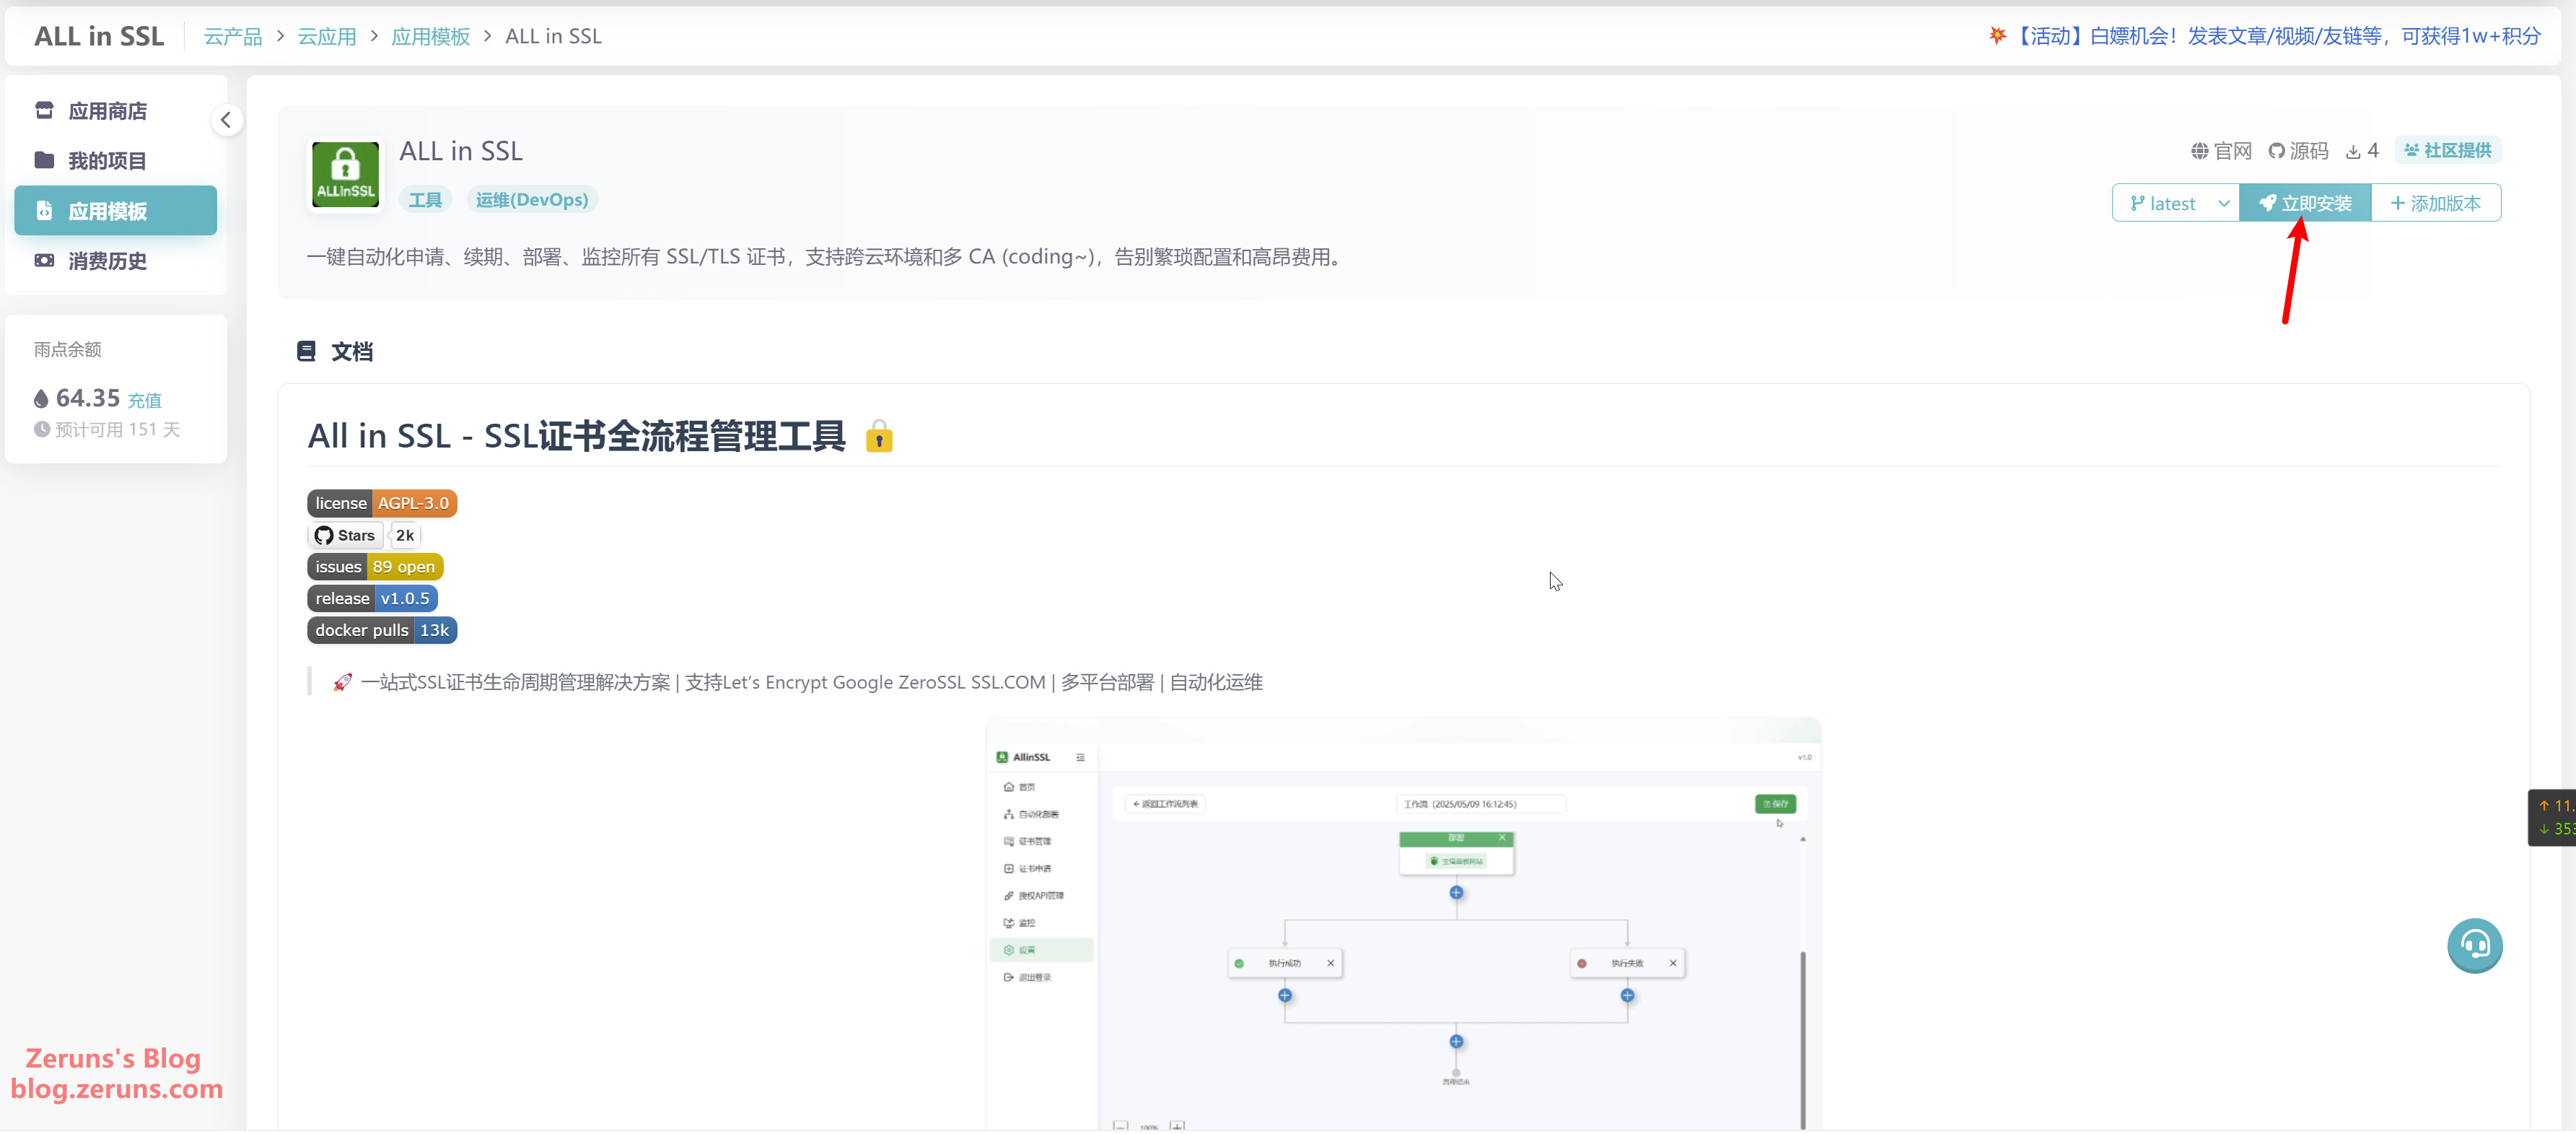Click the raindrop balance icon
This screenshot has width=2576, height=1134.
click(x=41, y=399)
